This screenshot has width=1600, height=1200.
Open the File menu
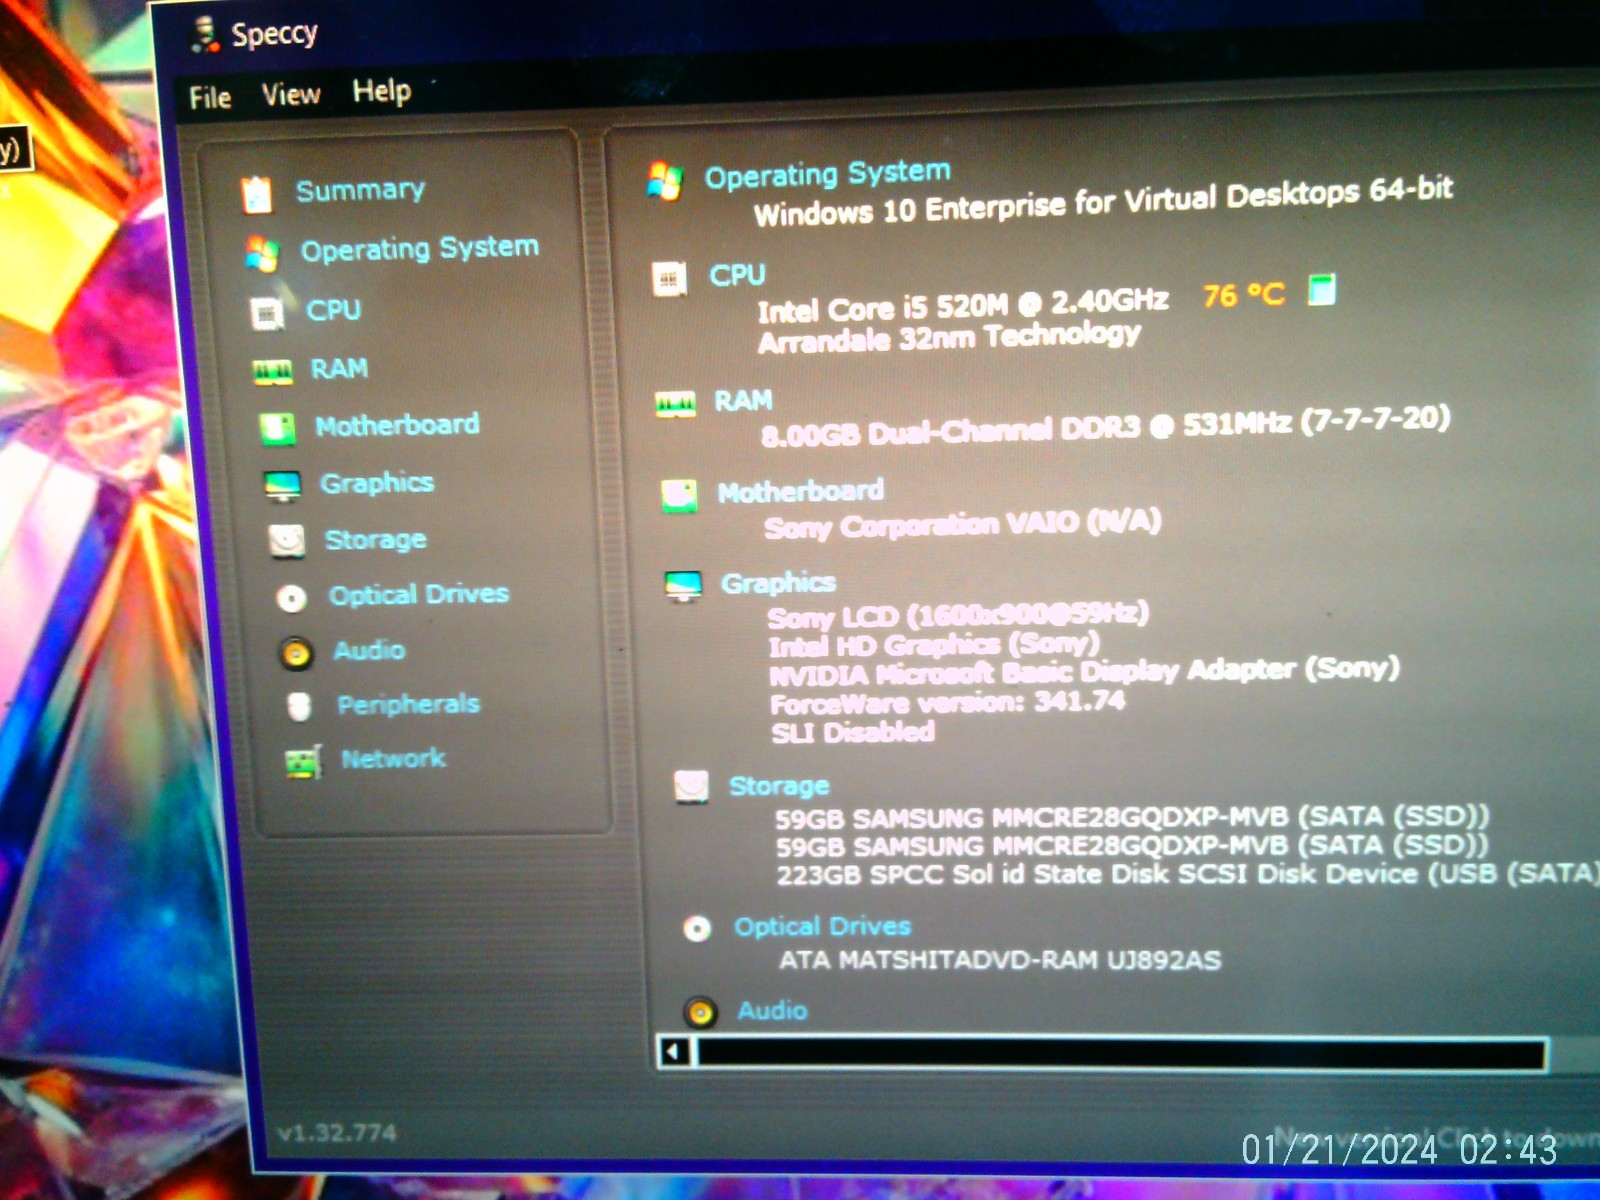coord(210,97)
